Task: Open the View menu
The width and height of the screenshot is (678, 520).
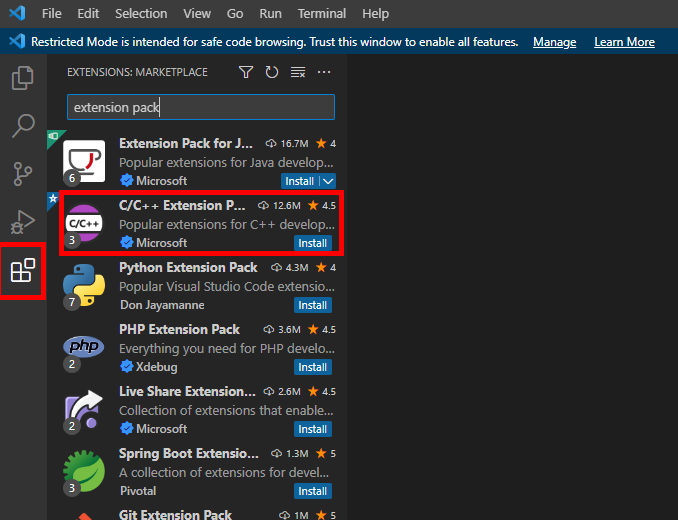Action: [x=197, y=13]
